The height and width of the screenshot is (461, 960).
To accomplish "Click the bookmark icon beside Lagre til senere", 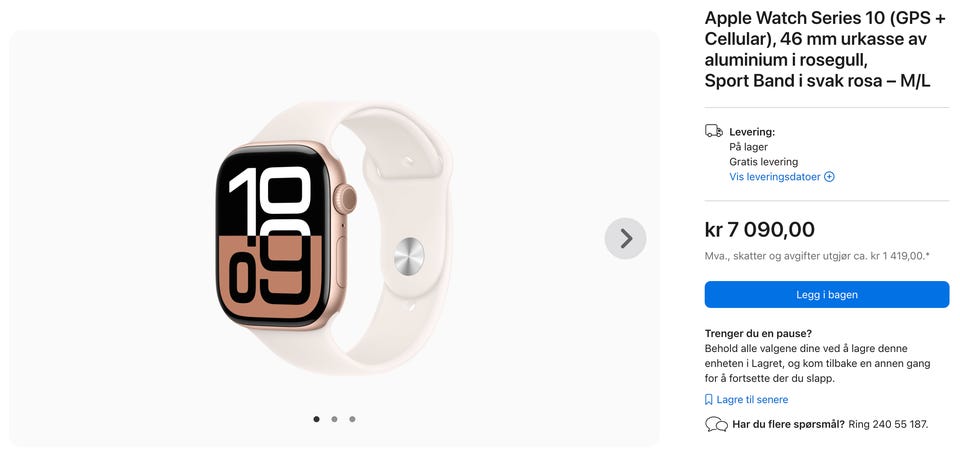I will [709, 400].
